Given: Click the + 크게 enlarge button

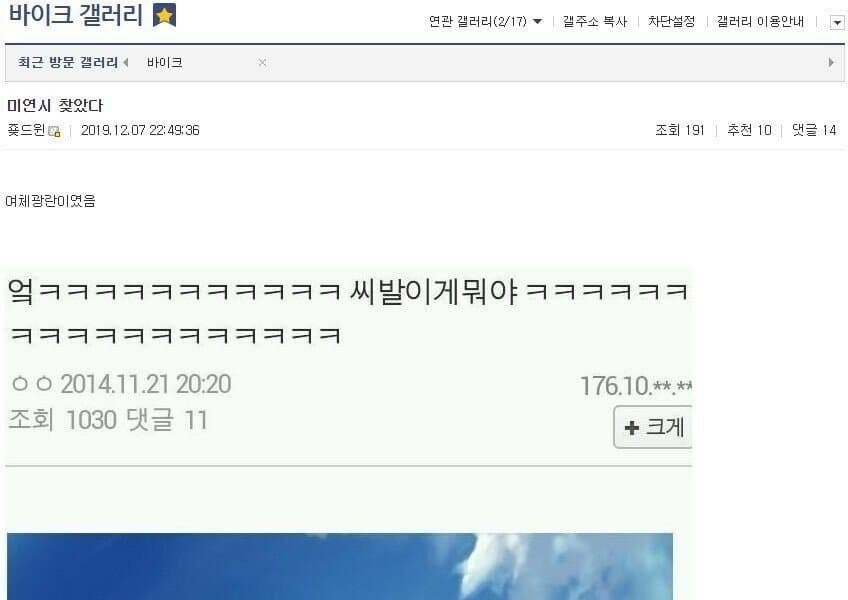Looking at the screenshot, I should pyautogui.click(x=653, y=427).
